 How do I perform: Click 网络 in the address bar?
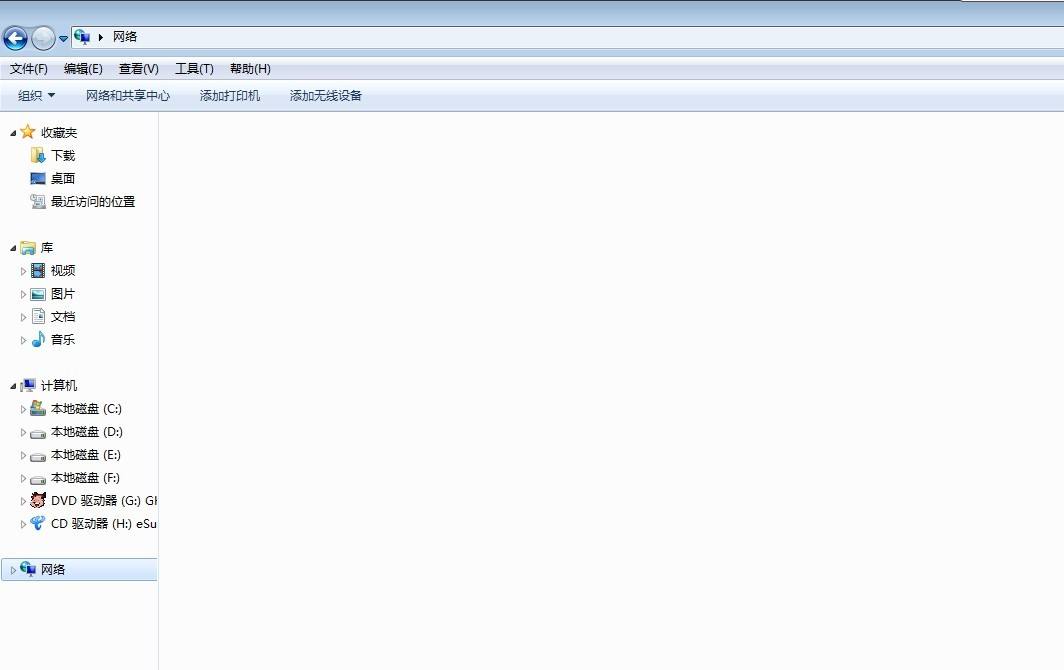coord(125,37)
